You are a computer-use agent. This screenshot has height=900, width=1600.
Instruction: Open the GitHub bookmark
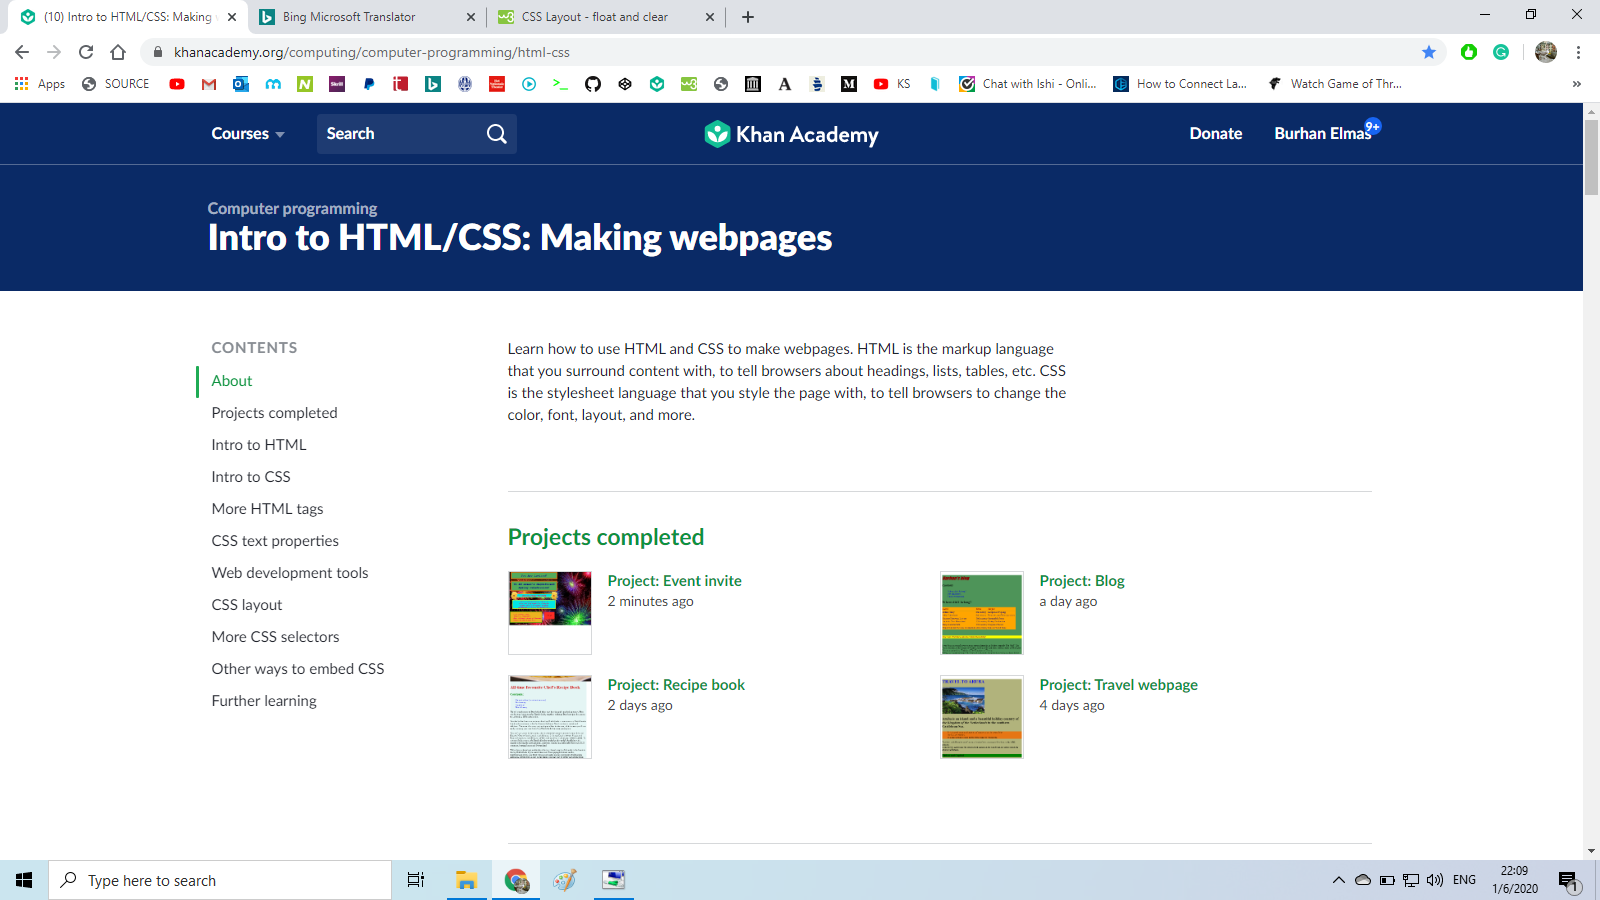click(593, 84)
